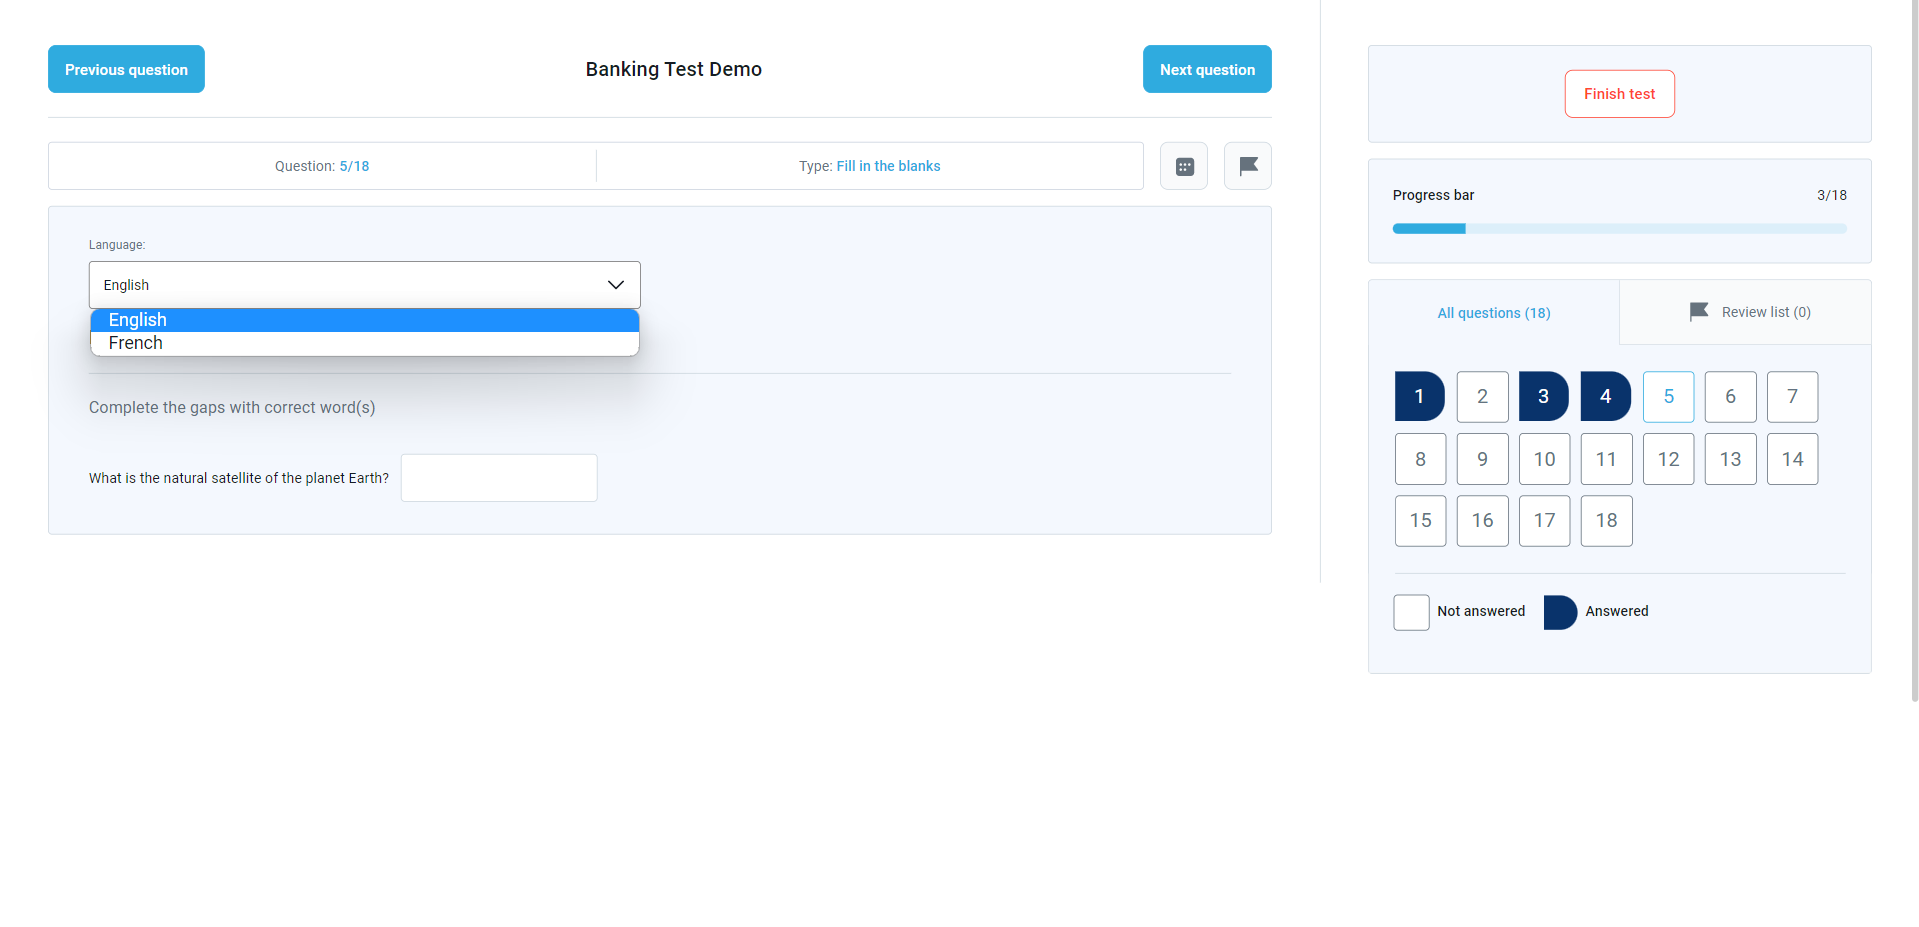This screenshot has width=1919, height=927.
Task: Click the Finish test button
Action: [x=1619, y=94]
